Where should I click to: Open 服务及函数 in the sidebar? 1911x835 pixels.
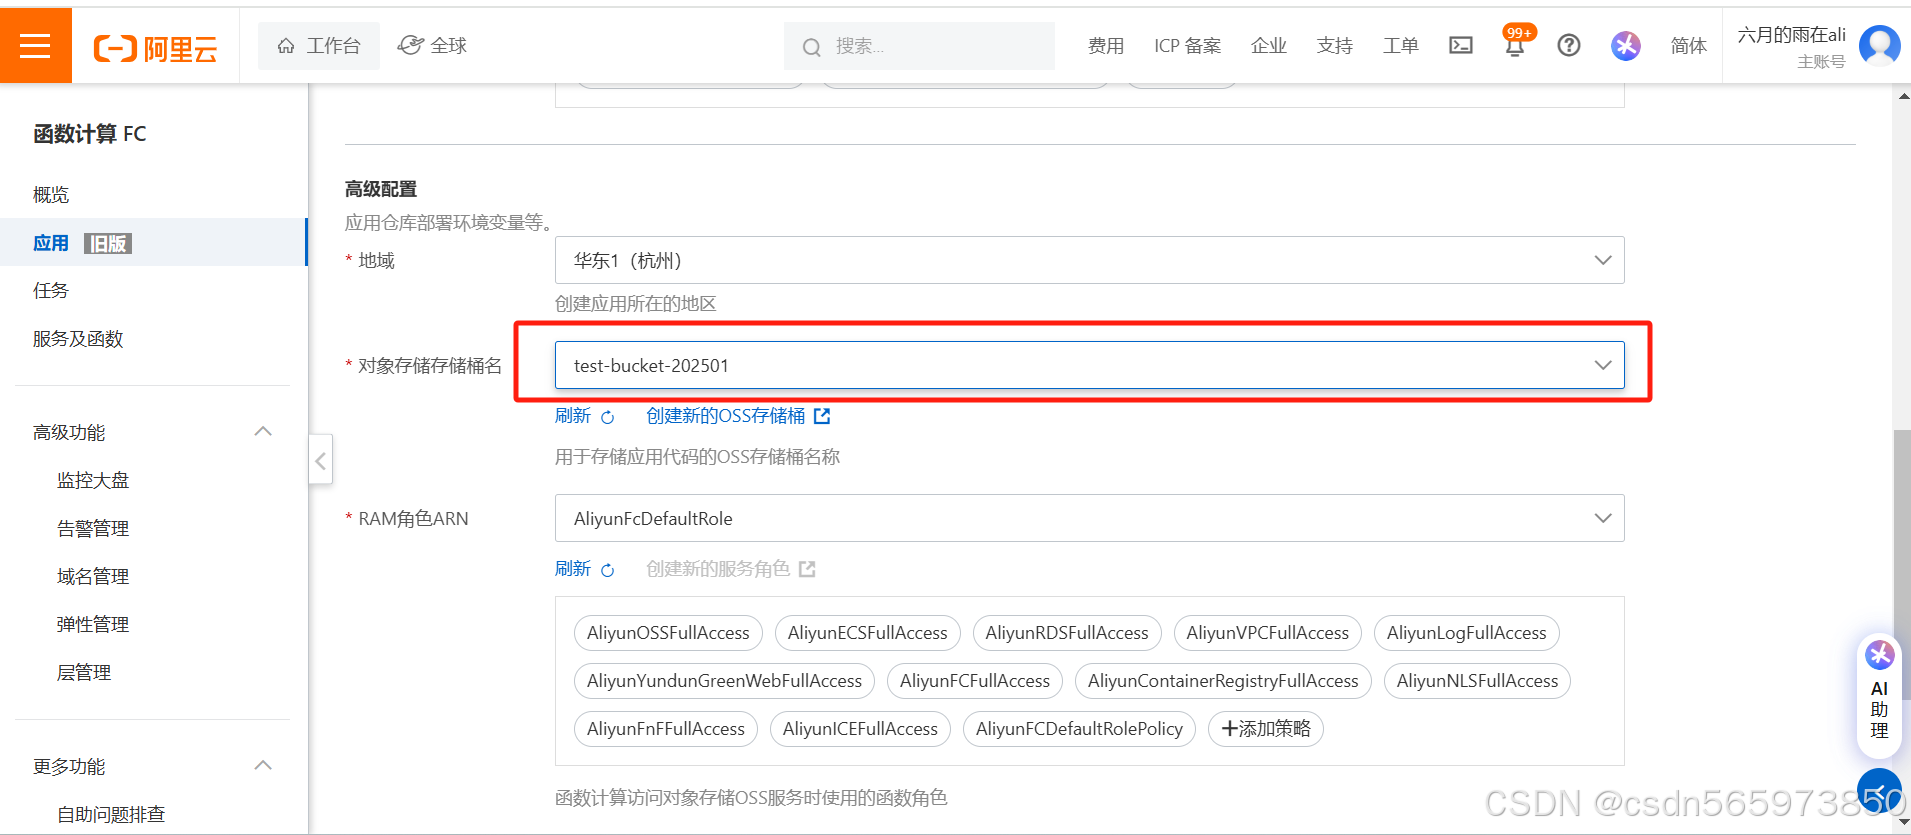(78, 339)
